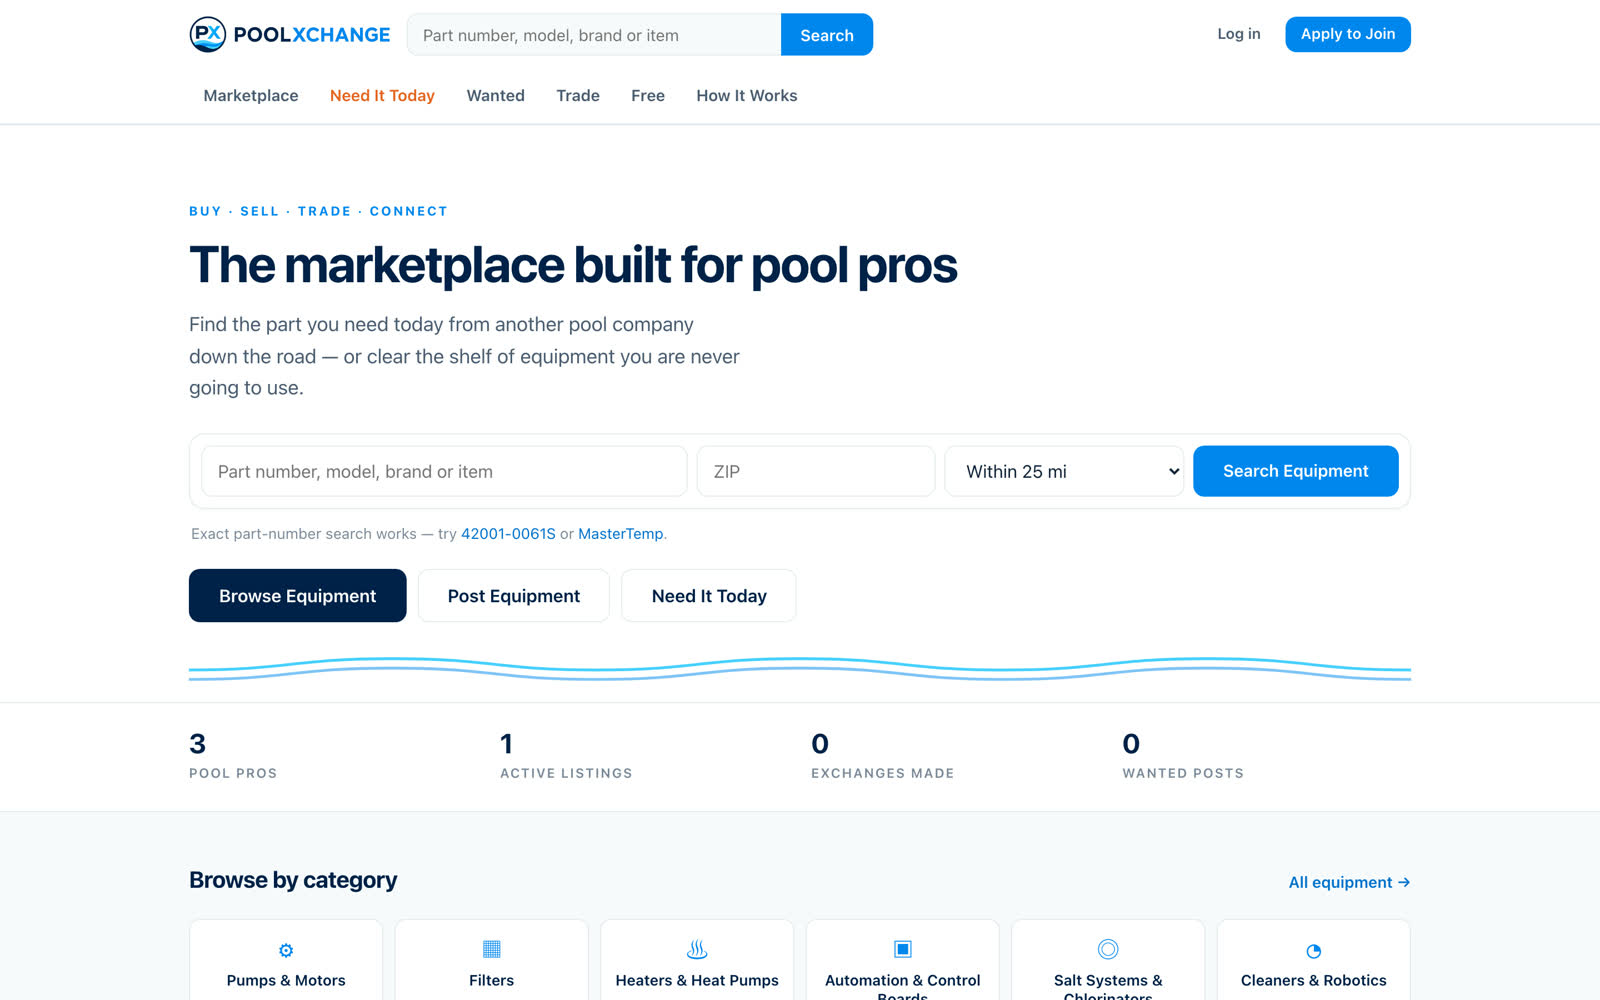Click the Cleaners & Robotics icon

click(1314, 951)
